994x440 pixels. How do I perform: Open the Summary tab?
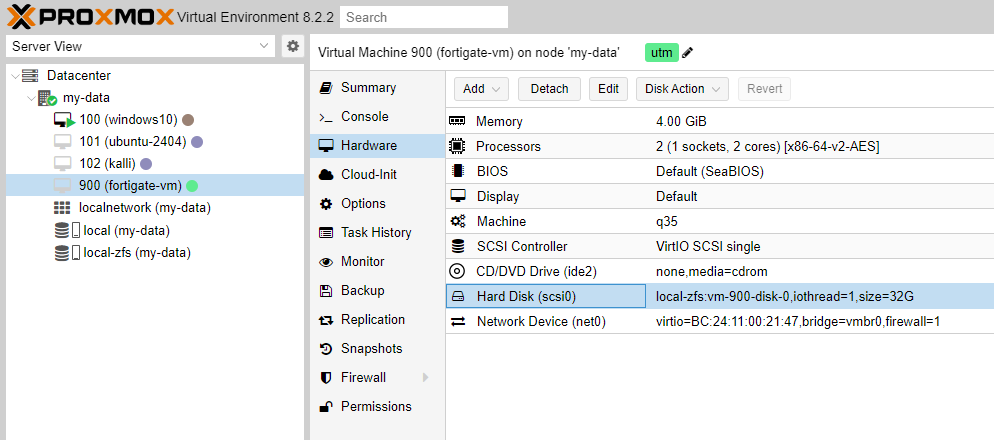(377, 87)
